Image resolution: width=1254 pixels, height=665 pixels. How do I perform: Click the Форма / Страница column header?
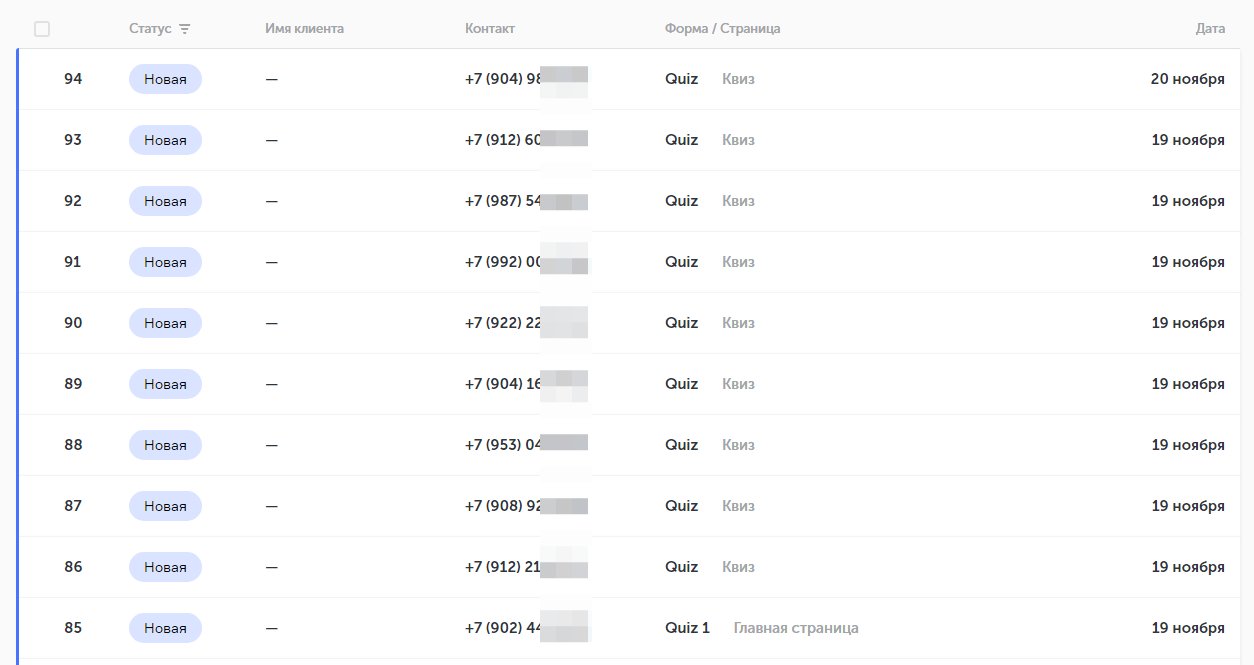722,29
